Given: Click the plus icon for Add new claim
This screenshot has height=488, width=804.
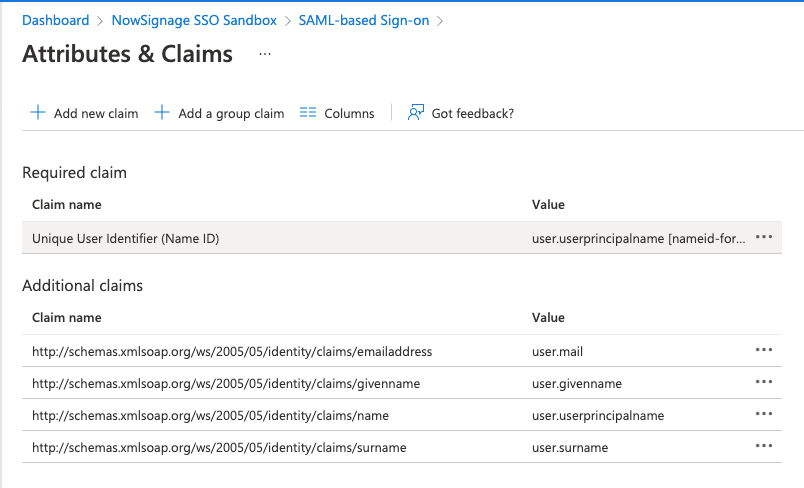Looking at the screenshot, I should [x=38, y=113].
